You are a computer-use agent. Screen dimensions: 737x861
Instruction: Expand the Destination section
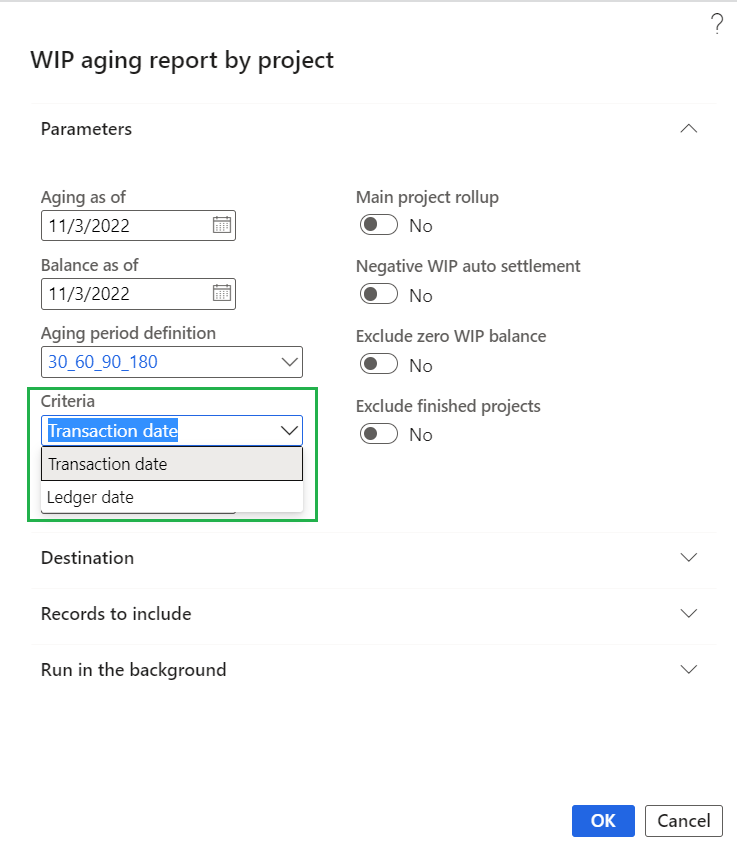(688, 558)
